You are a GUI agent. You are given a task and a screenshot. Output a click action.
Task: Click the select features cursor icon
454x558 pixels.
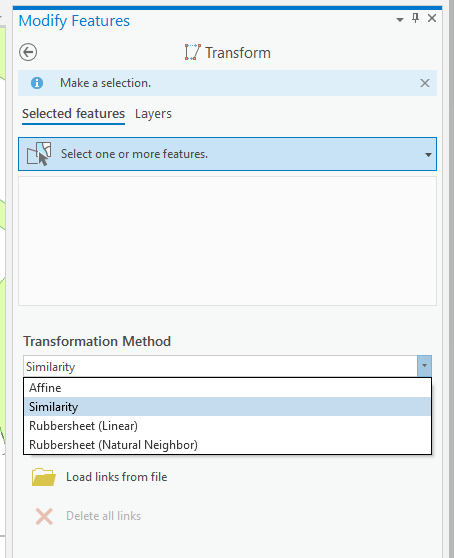(x=39, y=154)
